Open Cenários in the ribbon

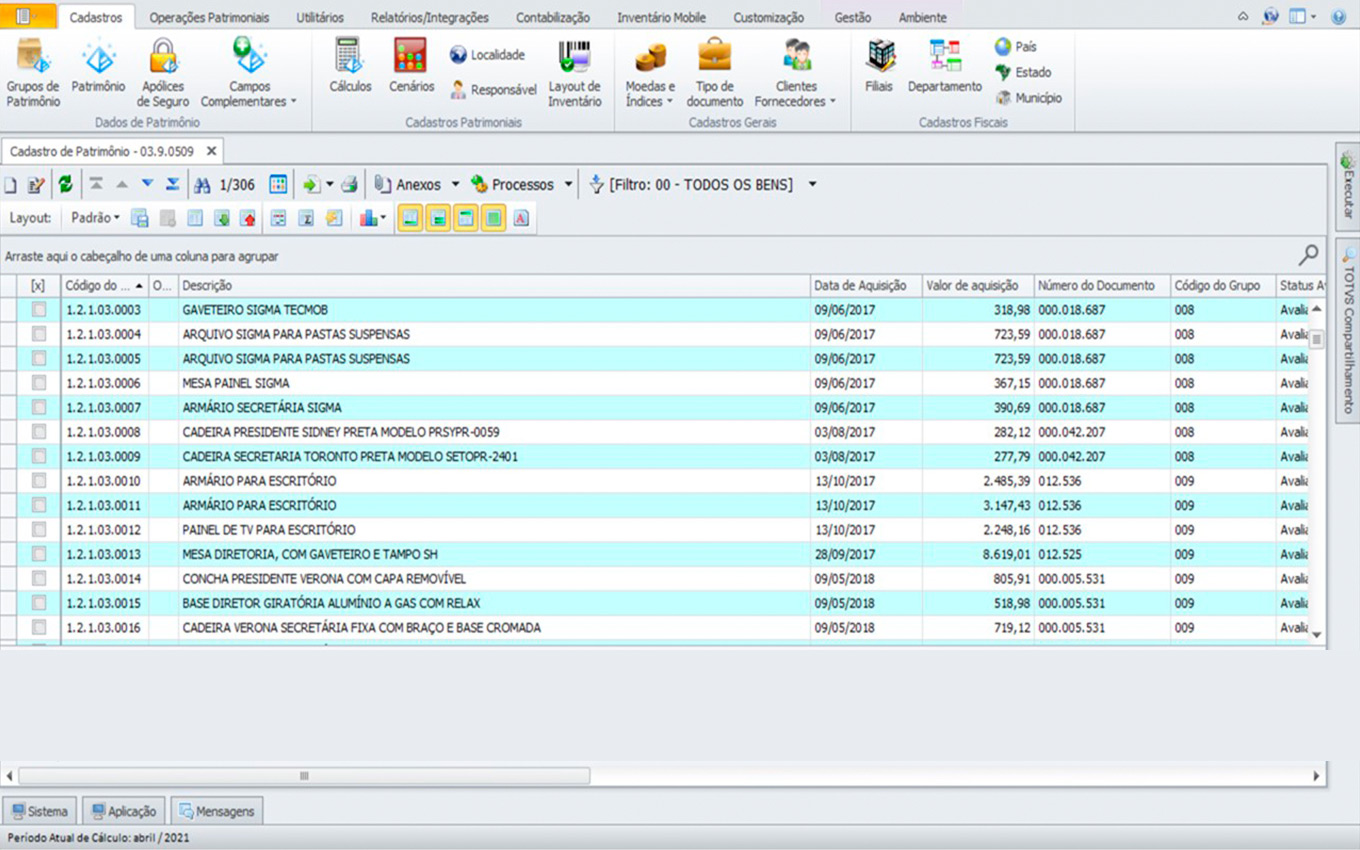pos(411,58)
